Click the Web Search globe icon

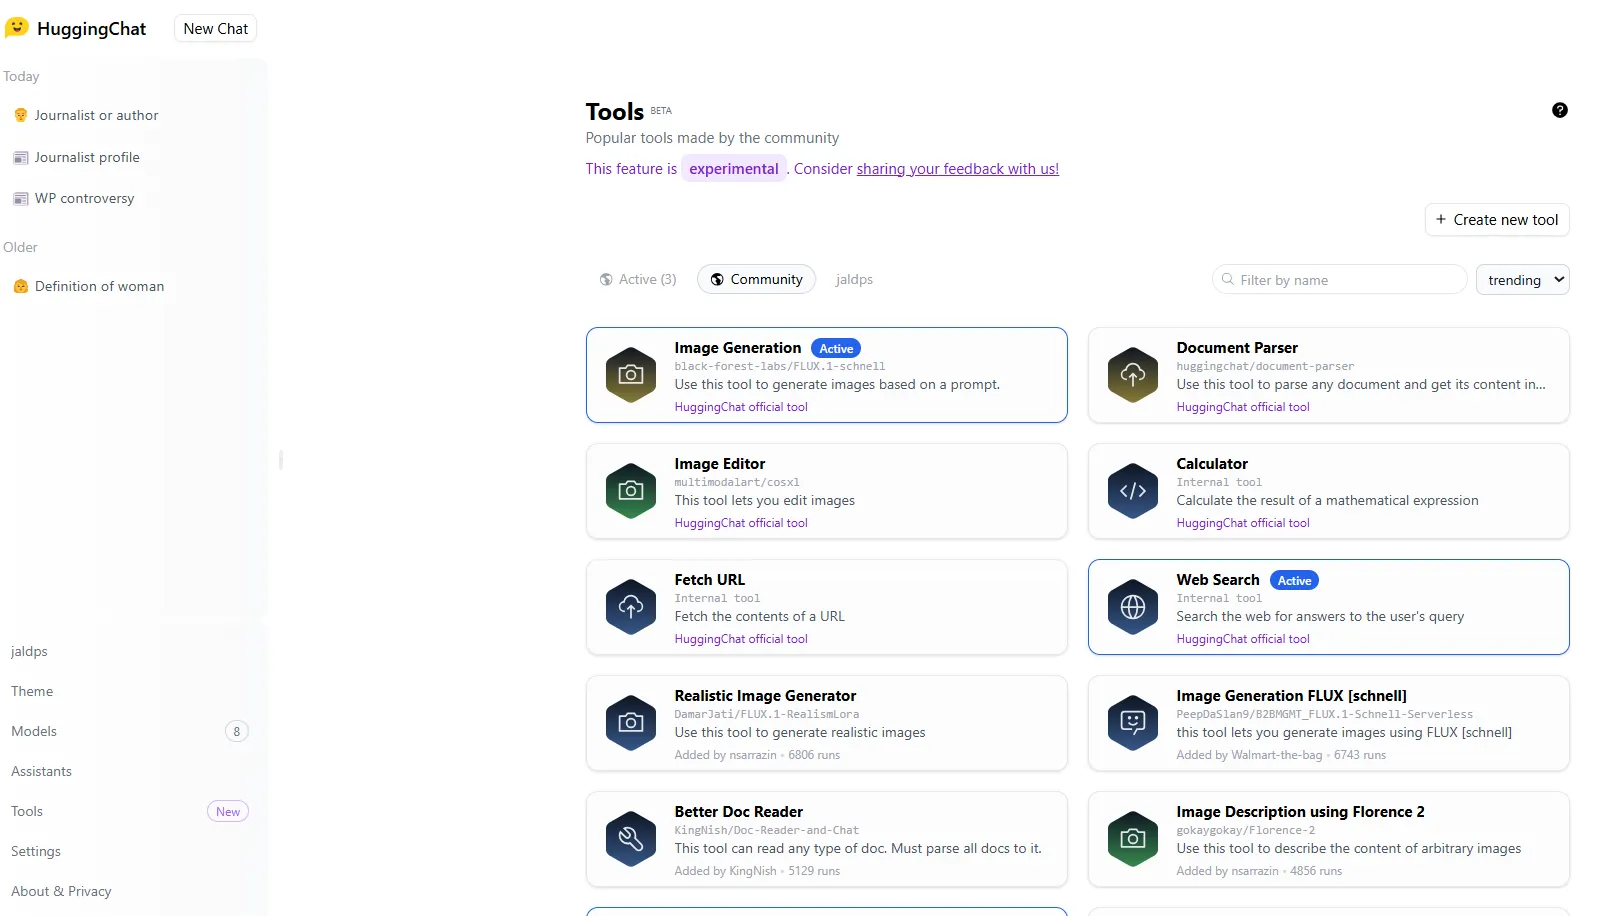[1132, 607]
